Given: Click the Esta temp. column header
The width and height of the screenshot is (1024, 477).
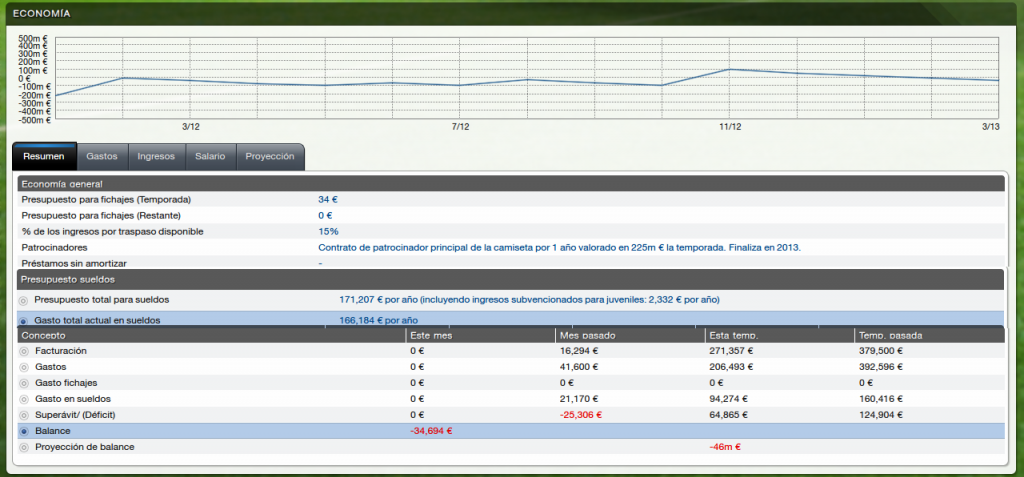Looking at the screenshot, I should pyautogui.click(x=779, y=335).
